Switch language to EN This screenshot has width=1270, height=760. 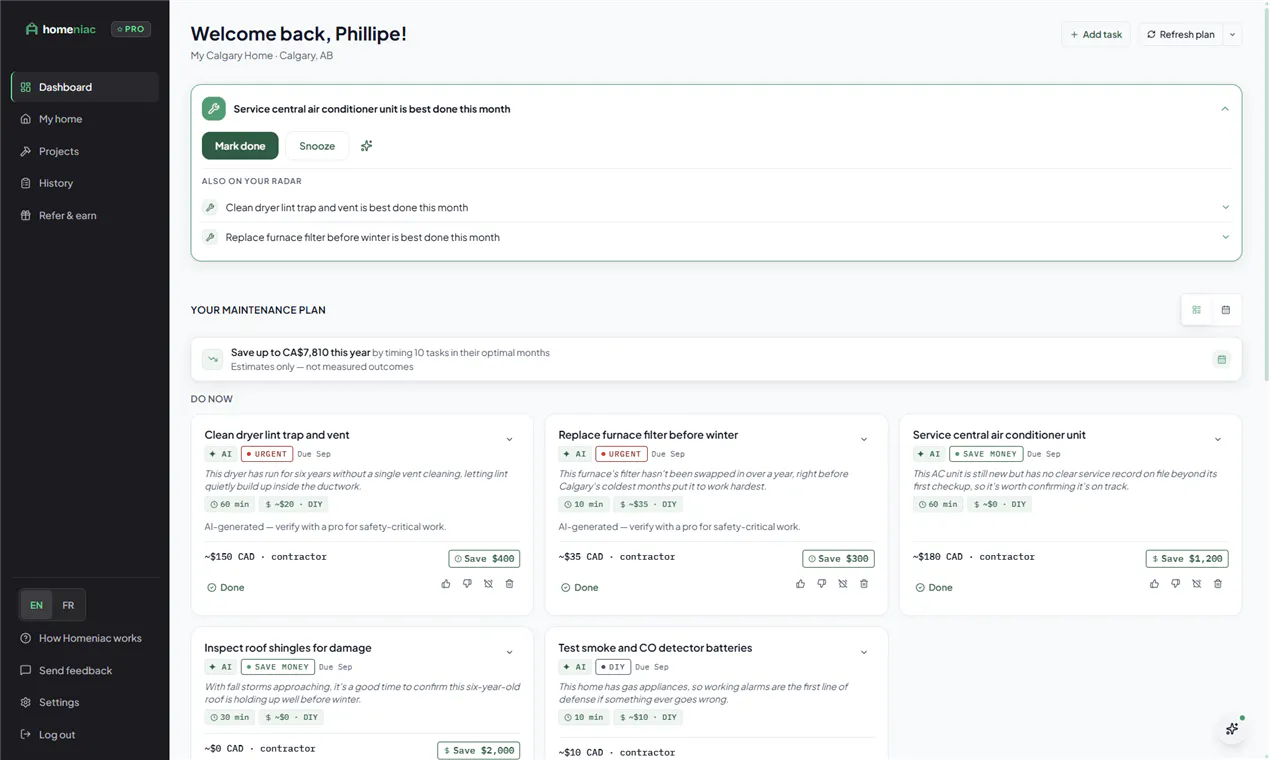(36, 605)
